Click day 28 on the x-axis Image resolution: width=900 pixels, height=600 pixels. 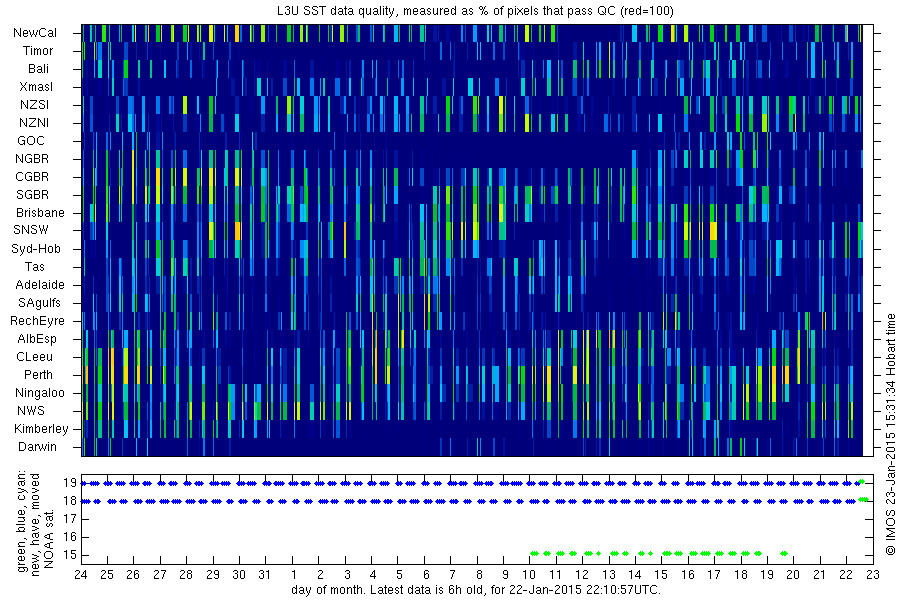(186, 575)
